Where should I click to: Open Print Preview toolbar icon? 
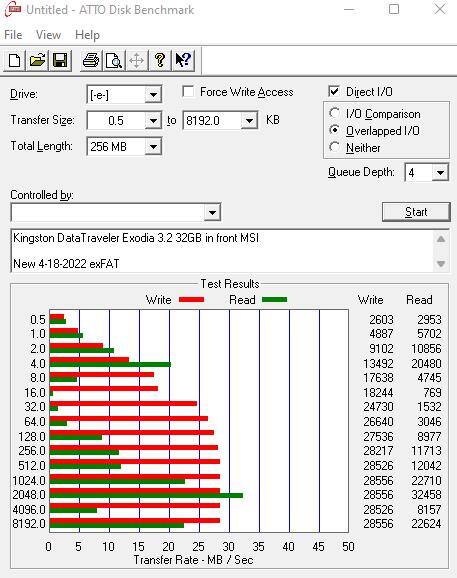(x=114, y=60)
